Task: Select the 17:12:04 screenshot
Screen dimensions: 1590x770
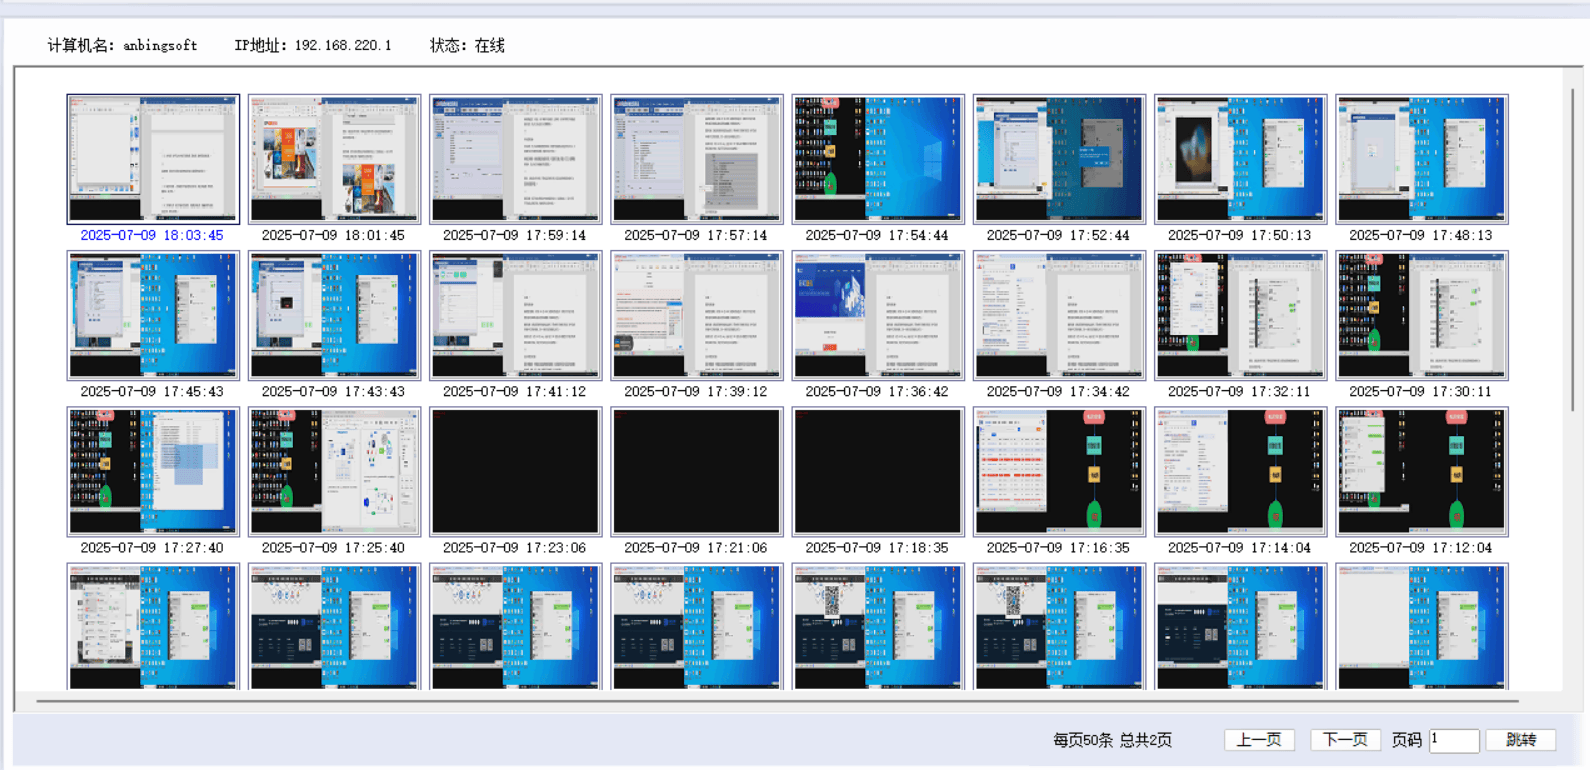Action: pos(1421,471)
